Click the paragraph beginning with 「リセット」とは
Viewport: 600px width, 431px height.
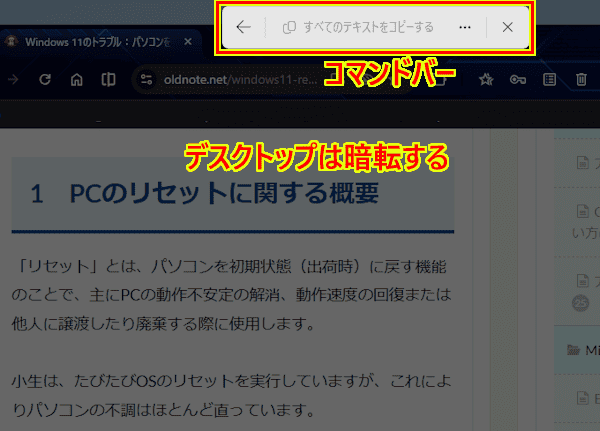pyautogui.click(x=232, y=296)
